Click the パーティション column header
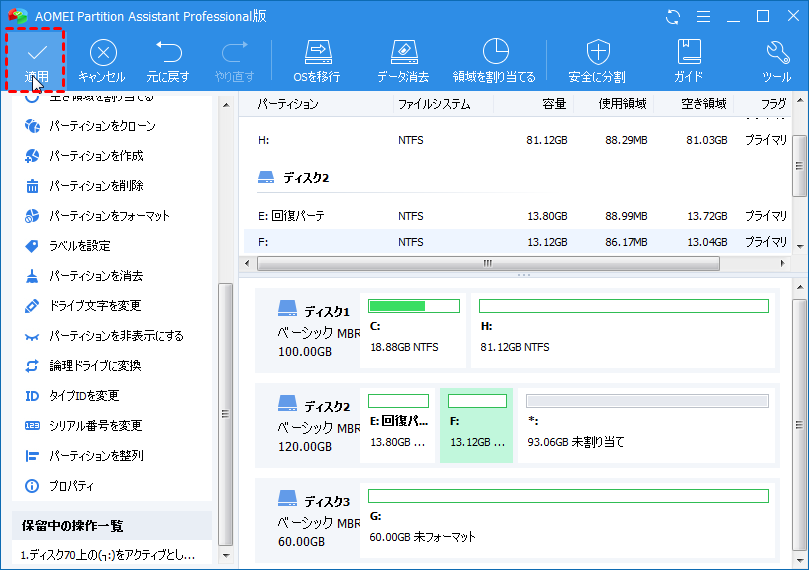This screenshot has height=570, width=809. (288, 104)
